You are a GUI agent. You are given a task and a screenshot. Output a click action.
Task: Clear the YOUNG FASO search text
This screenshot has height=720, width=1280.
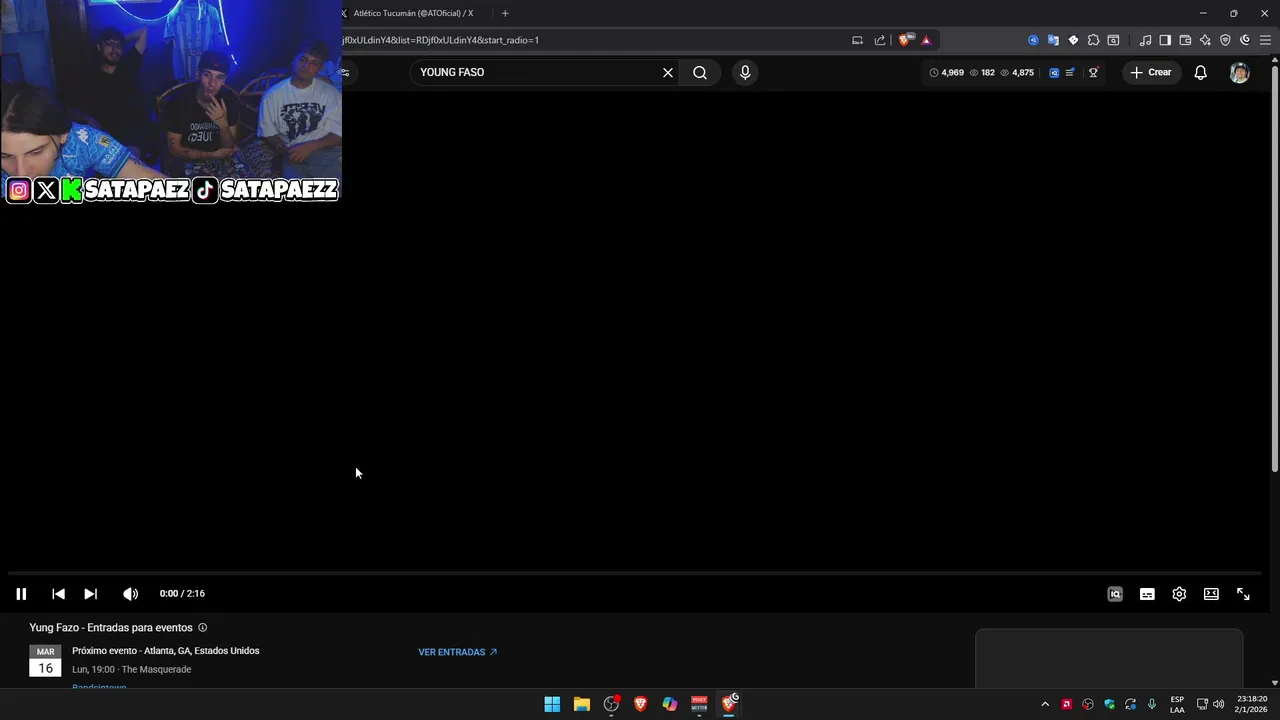coord(668,72)
